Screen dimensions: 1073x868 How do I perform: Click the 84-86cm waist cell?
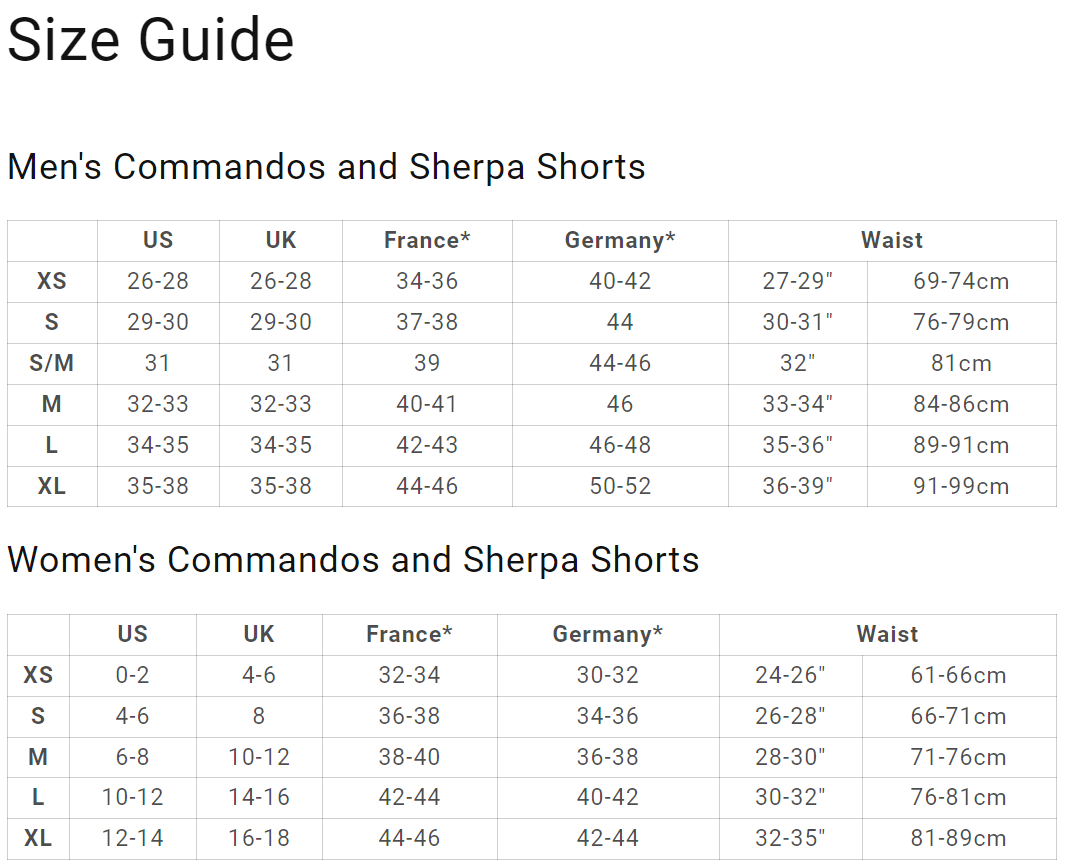[x=961, y=404]
